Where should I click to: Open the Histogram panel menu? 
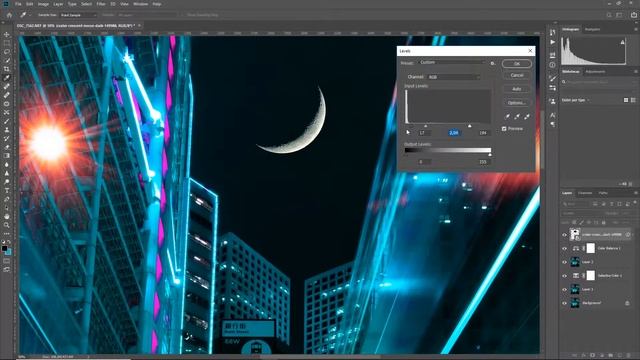click(636, 29)
